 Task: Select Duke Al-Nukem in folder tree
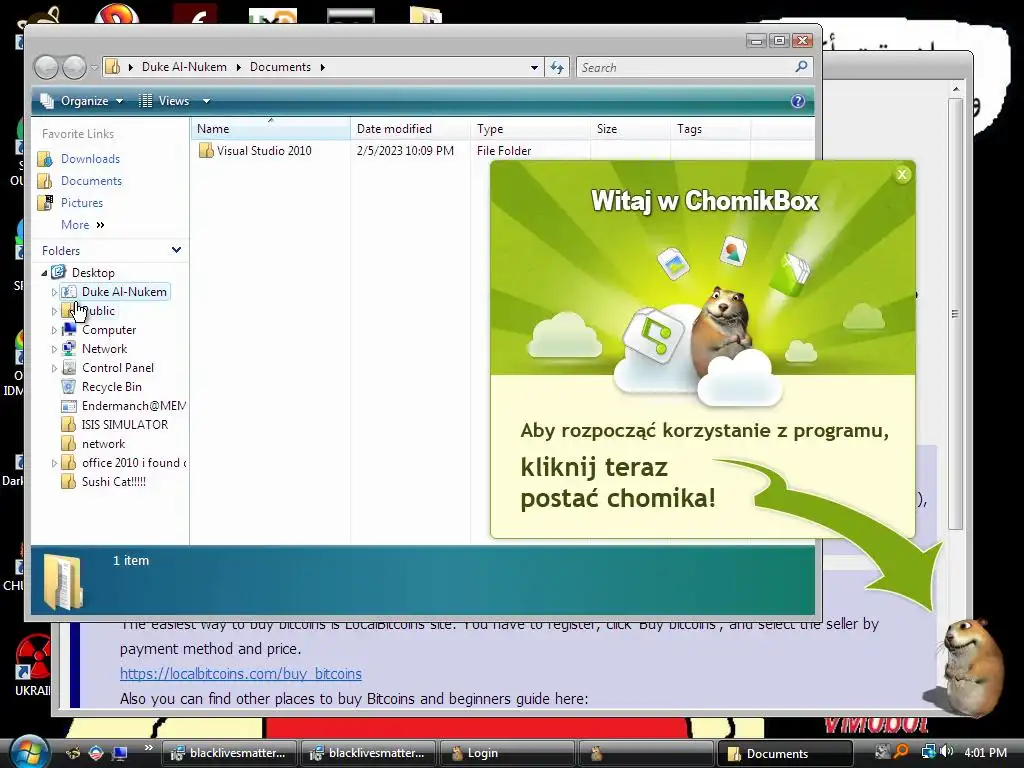(x=124, y=292)
